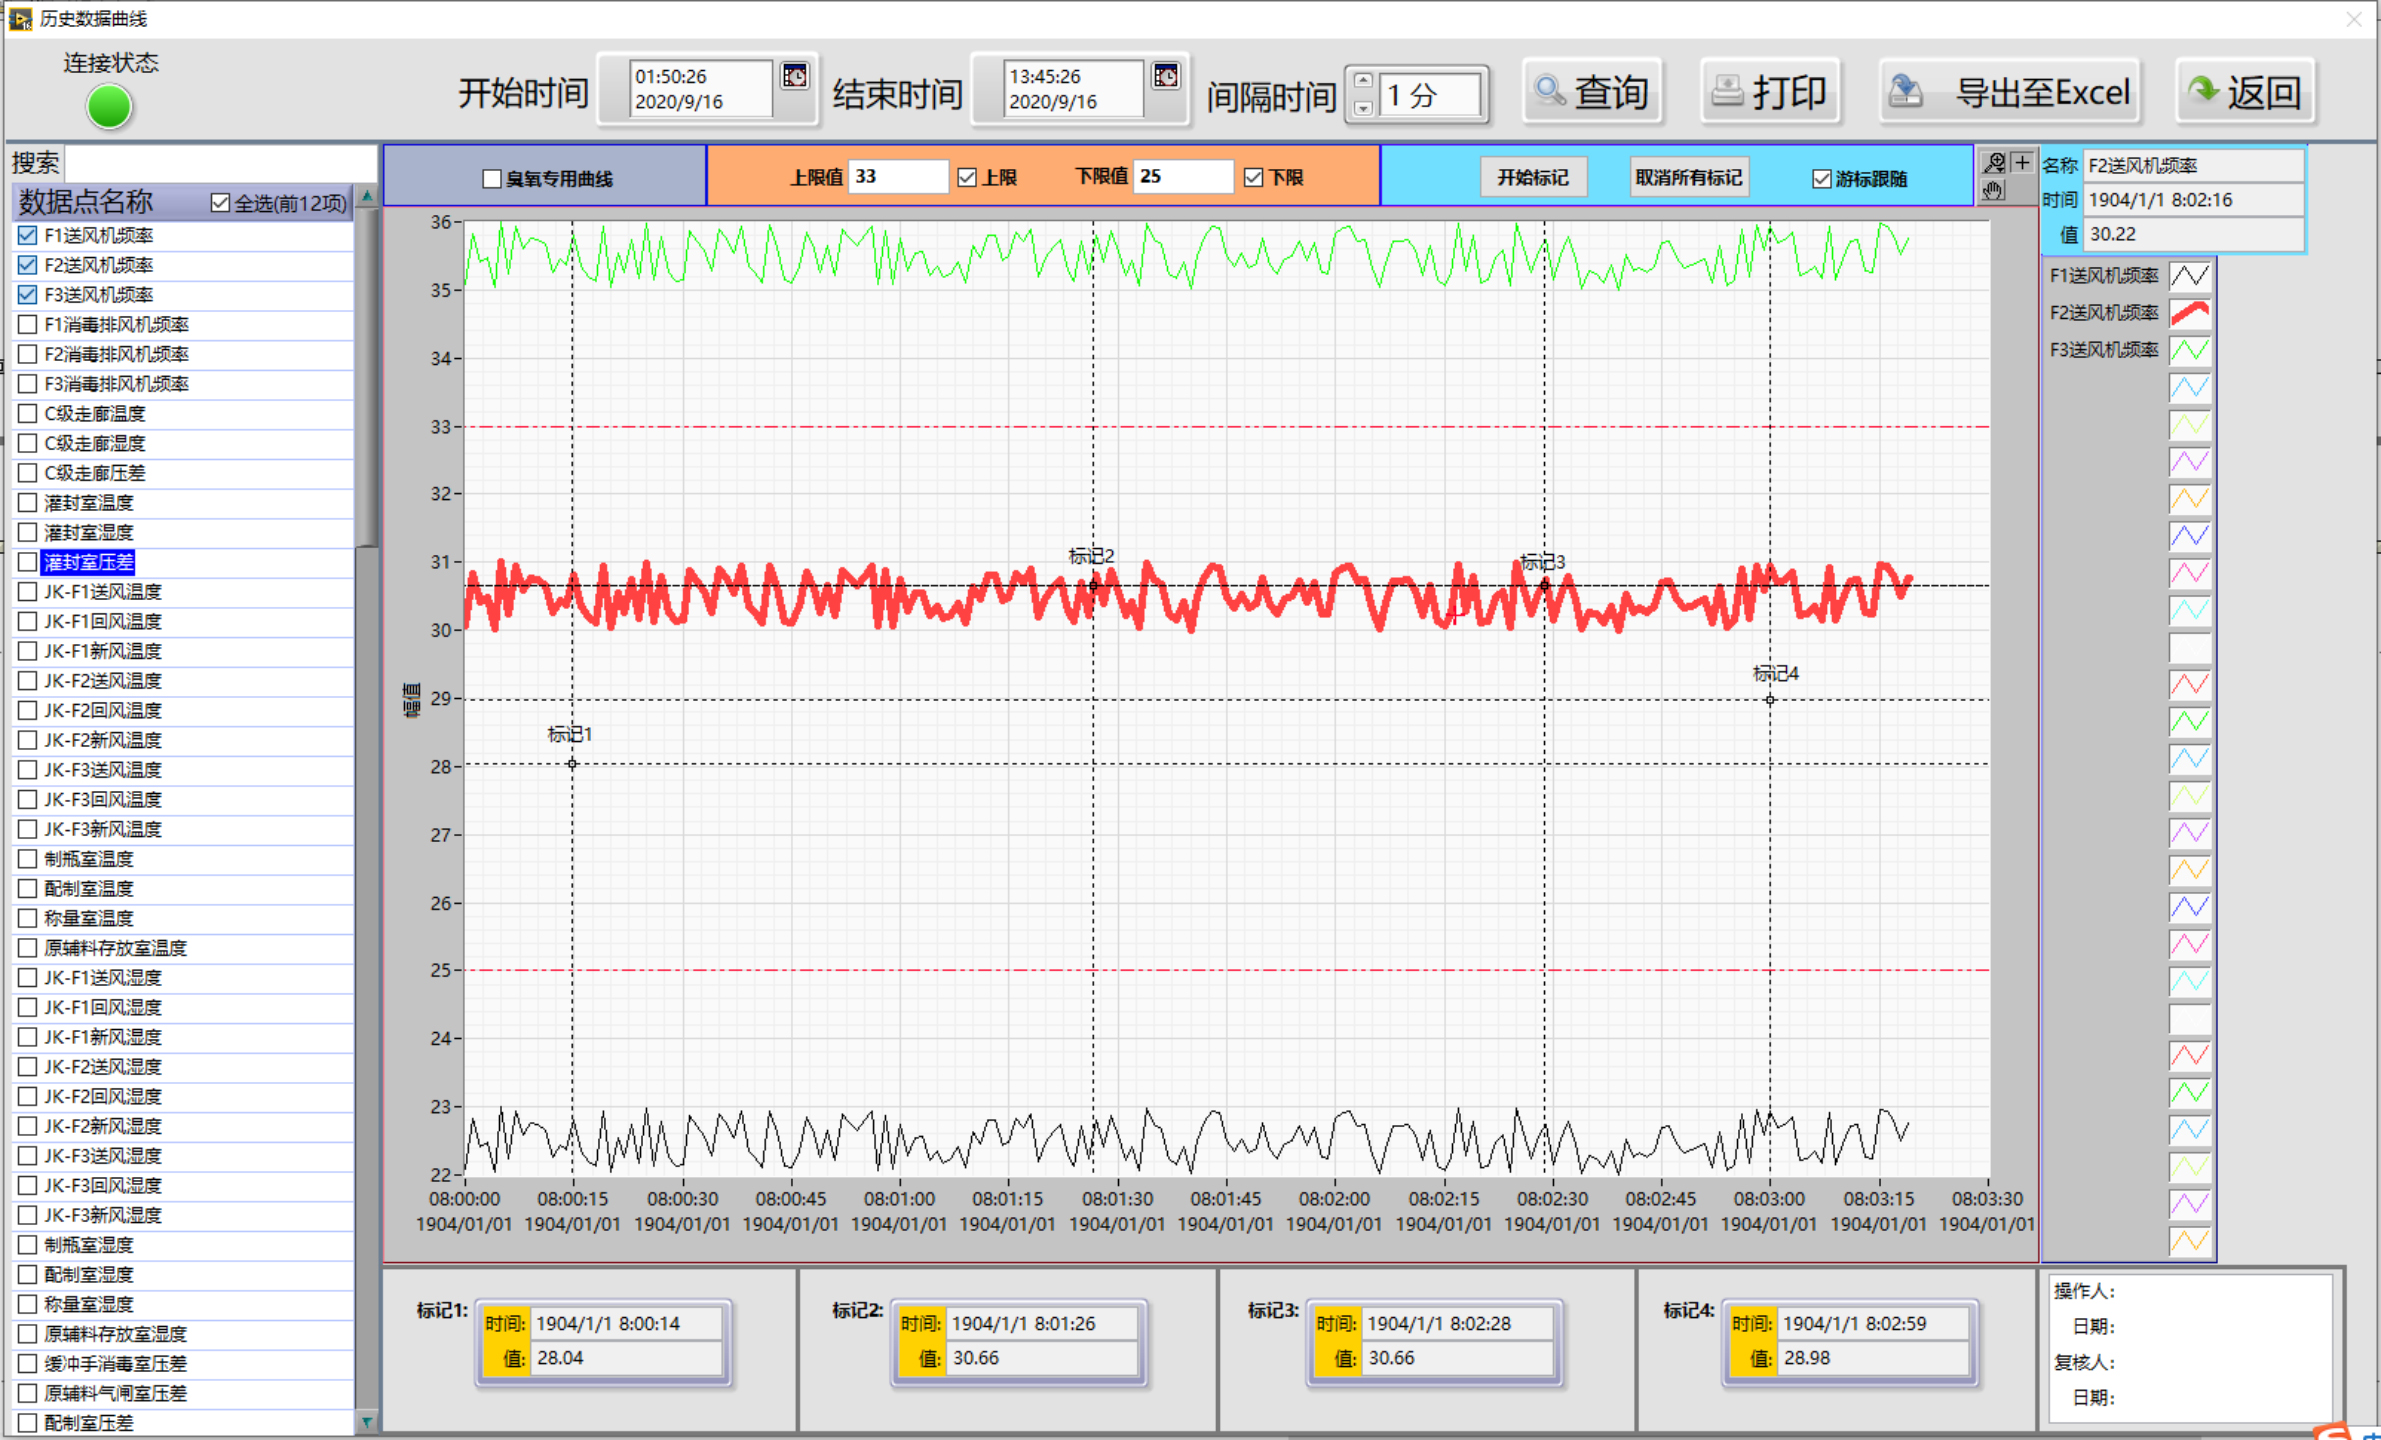2381x1440 pixels.
Task: Select the crosshair cursor tool
Action: (x=2021, y=163)
